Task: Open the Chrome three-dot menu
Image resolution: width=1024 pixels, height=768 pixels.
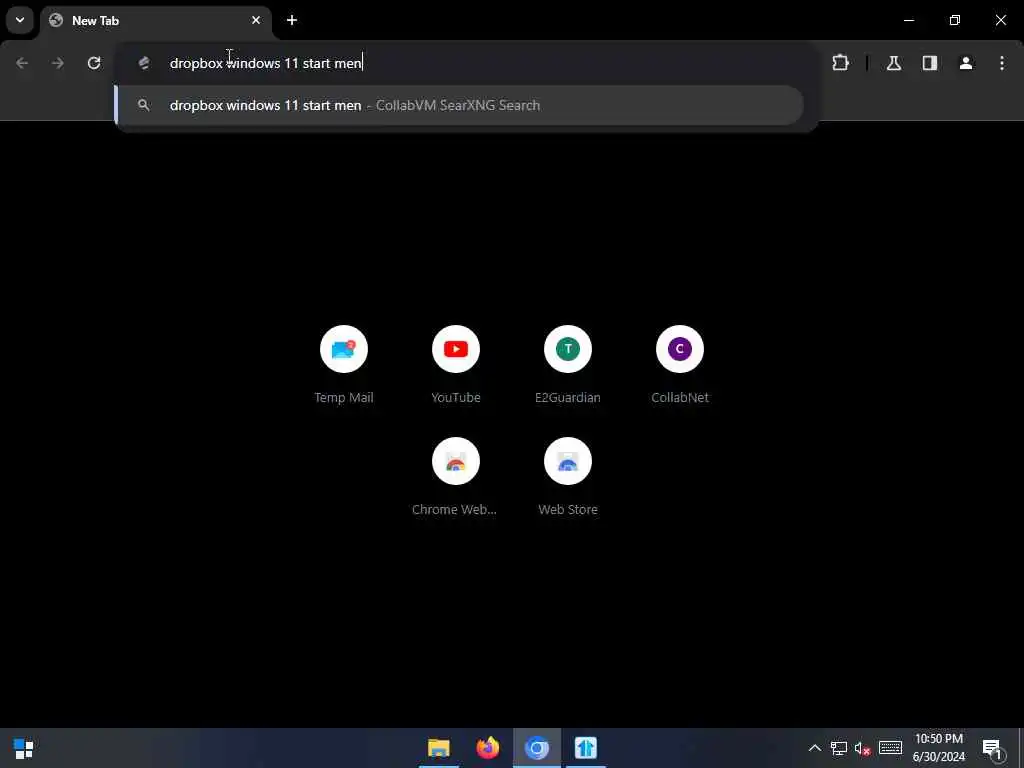Action: (x=1002, y=63)
